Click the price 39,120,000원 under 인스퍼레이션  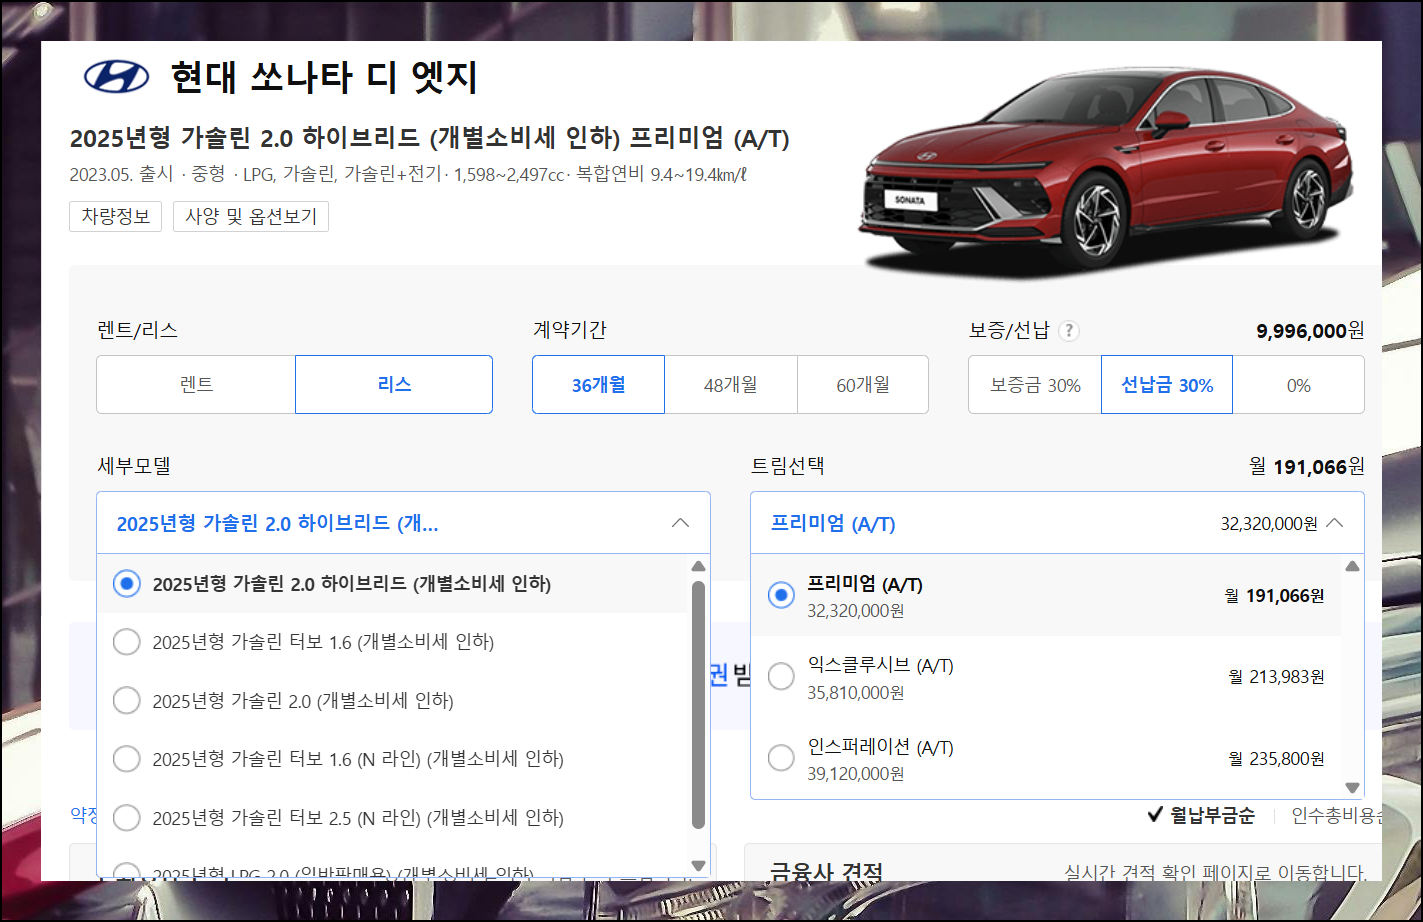click(856, 774)
